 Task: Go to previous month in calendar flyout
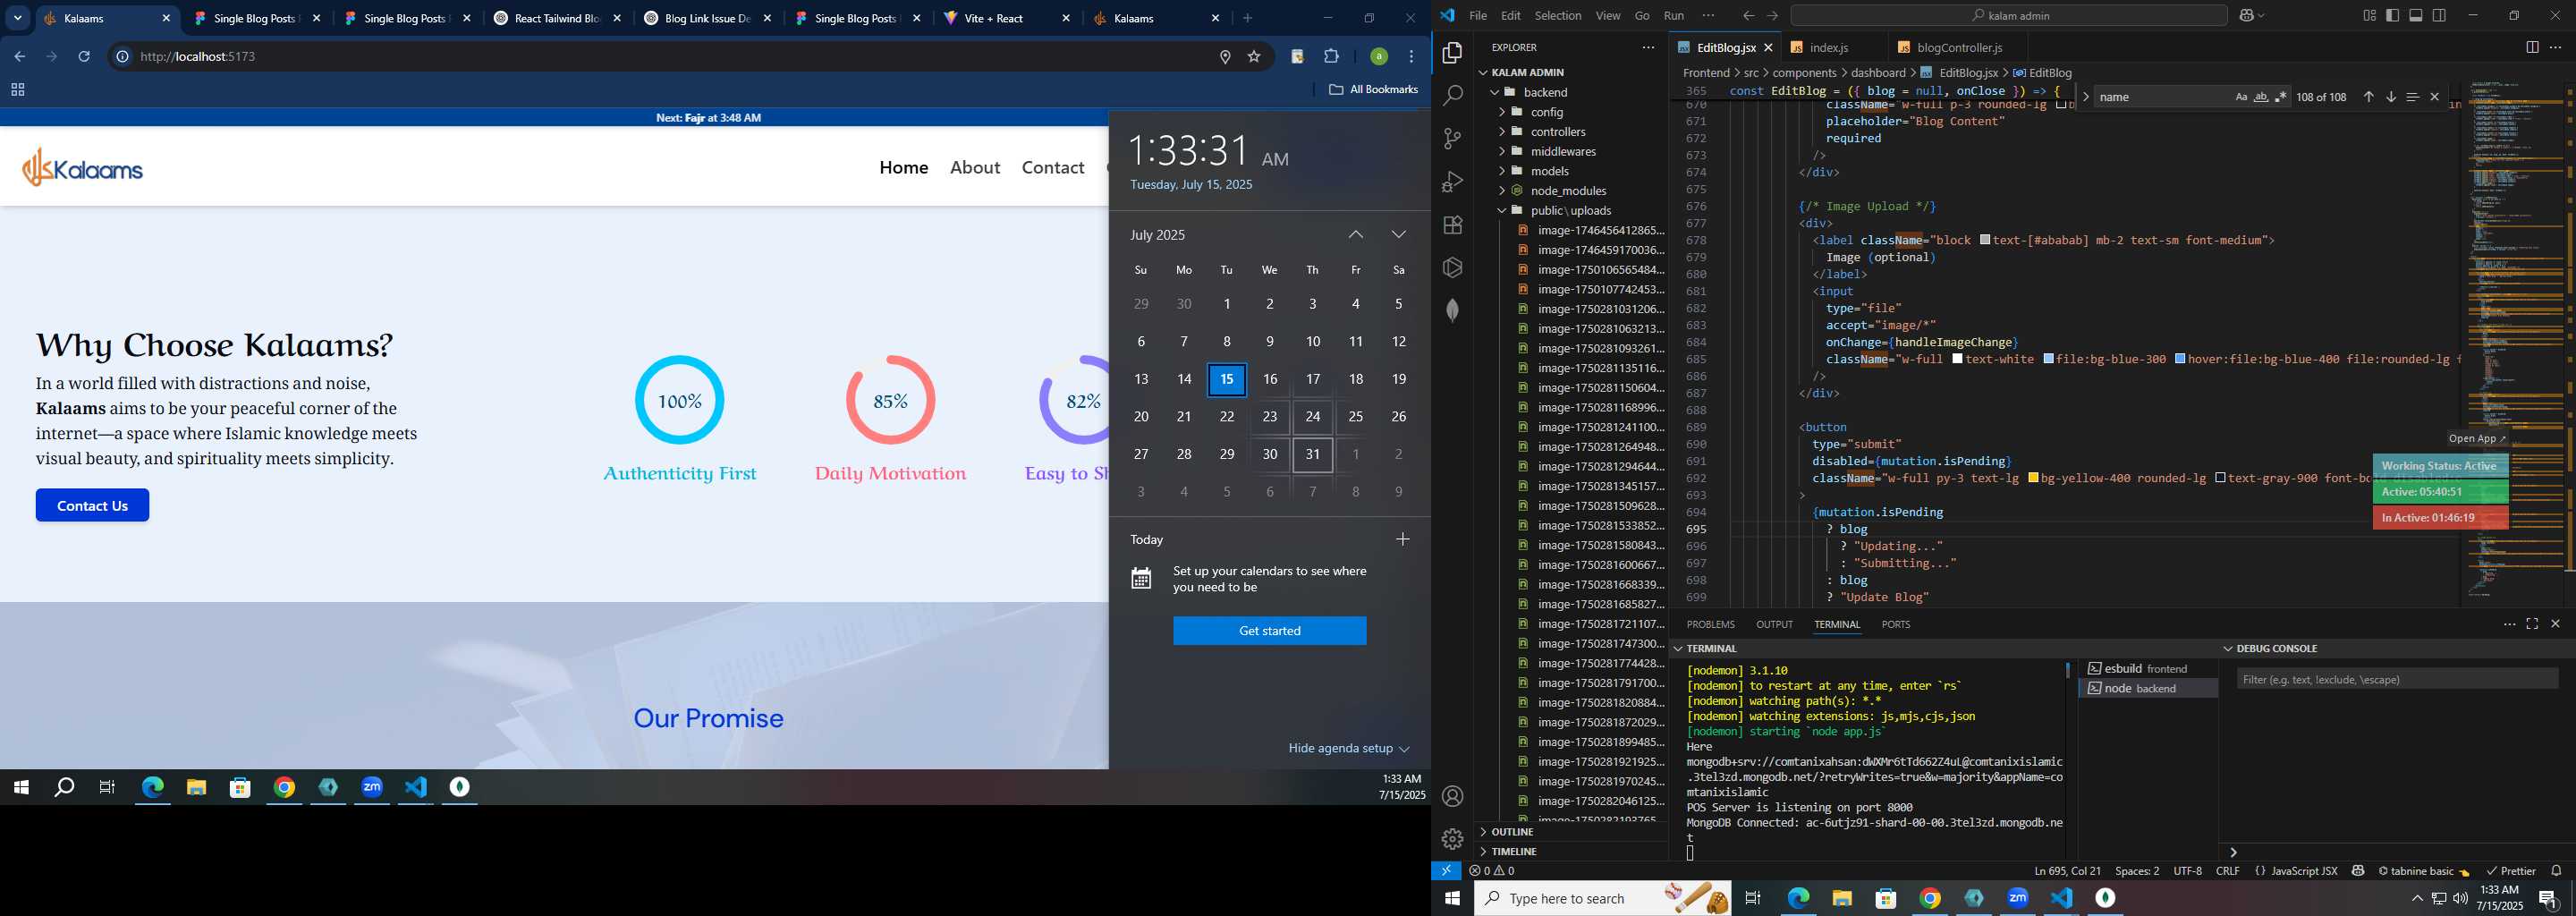(1355, 235)
